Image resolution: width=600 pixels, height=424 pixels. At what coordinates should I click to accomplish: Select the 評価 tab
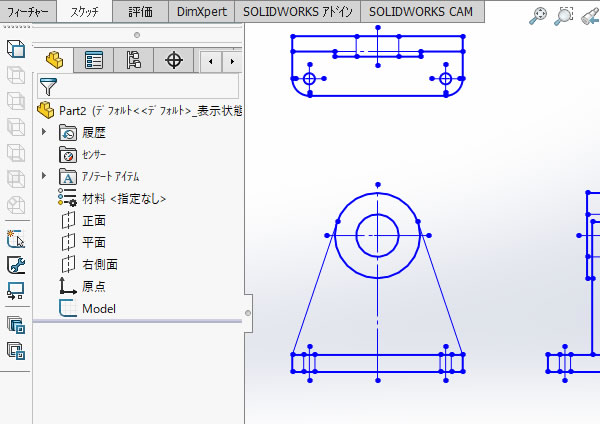140,11
